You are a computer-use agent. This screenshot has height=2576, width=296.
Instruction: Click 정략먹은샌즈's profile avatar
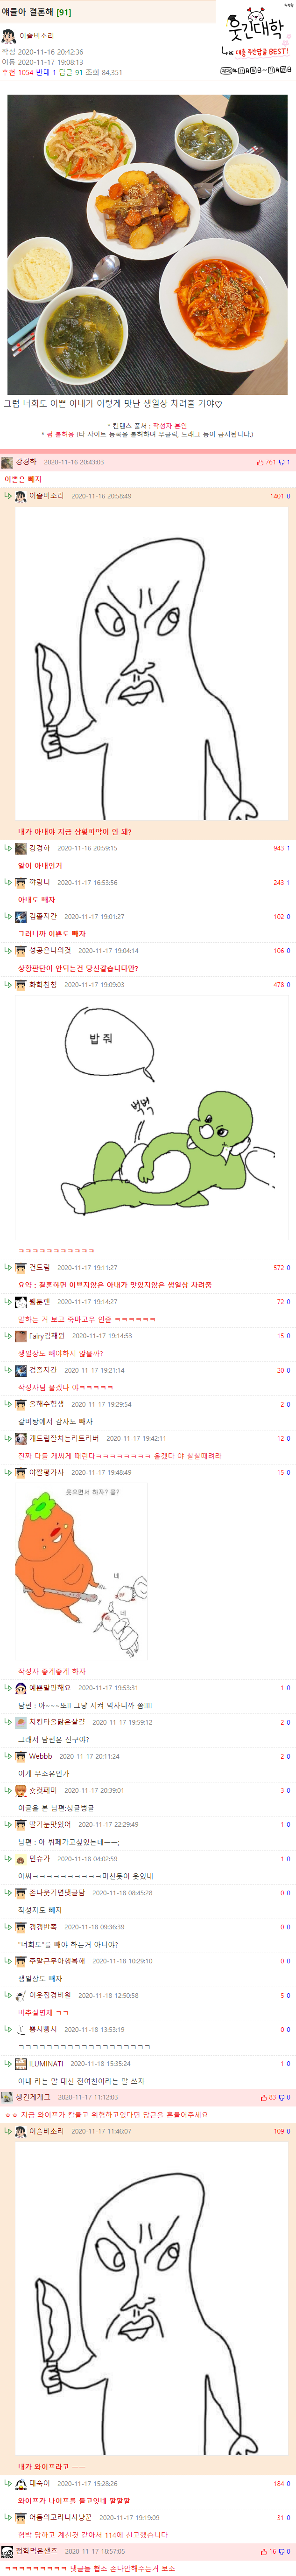pyautogui.click(x=7, y=2551)
